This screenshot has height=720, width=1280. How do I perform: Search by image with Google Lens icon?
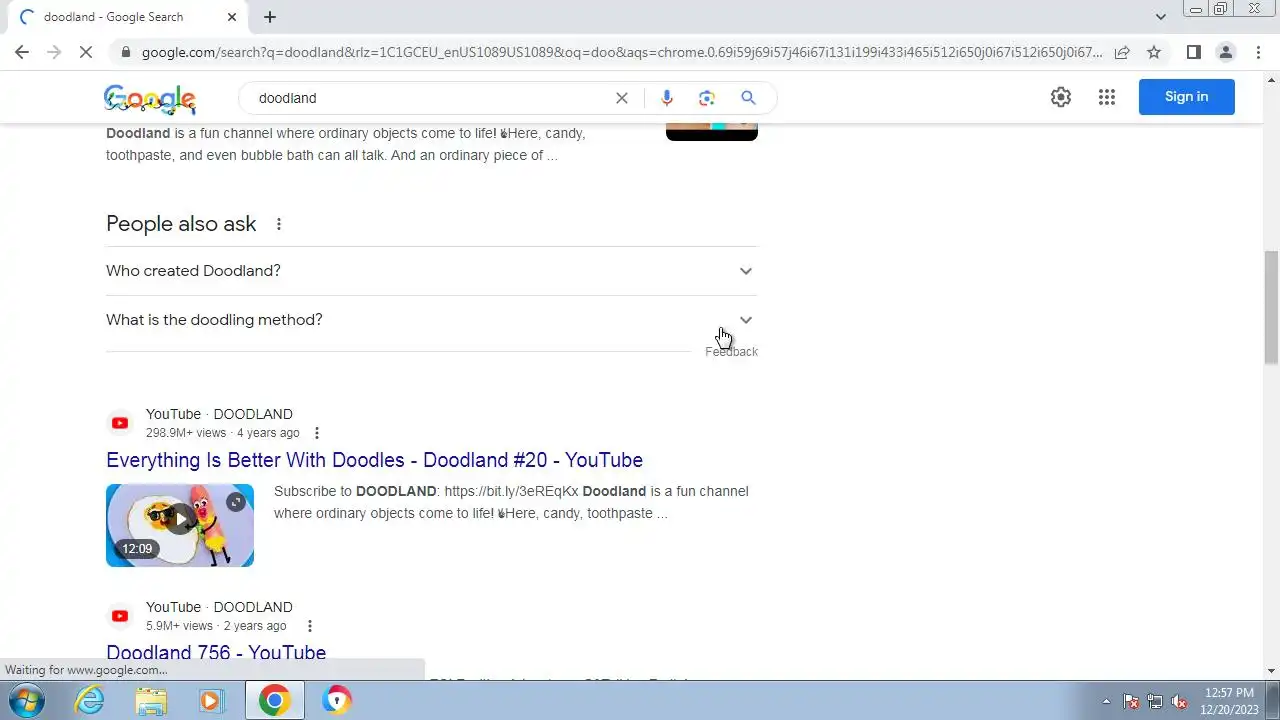pyautogui.click(x=707, y=98)
